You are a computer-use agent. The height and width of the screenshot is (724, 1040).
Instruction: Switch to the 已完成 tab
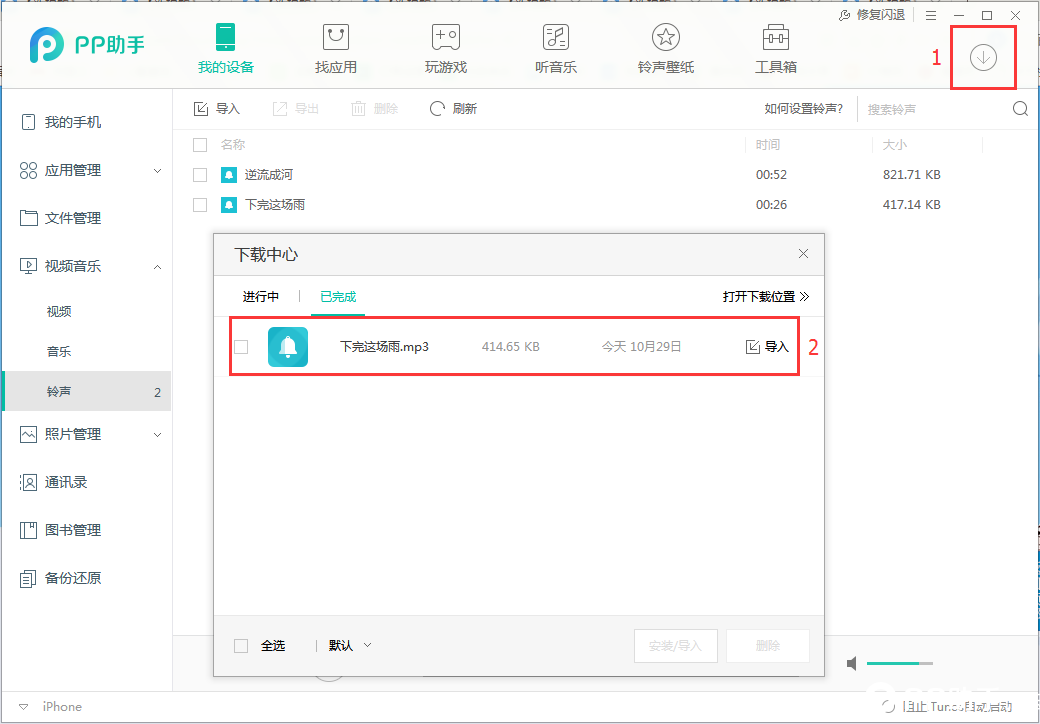338,296
